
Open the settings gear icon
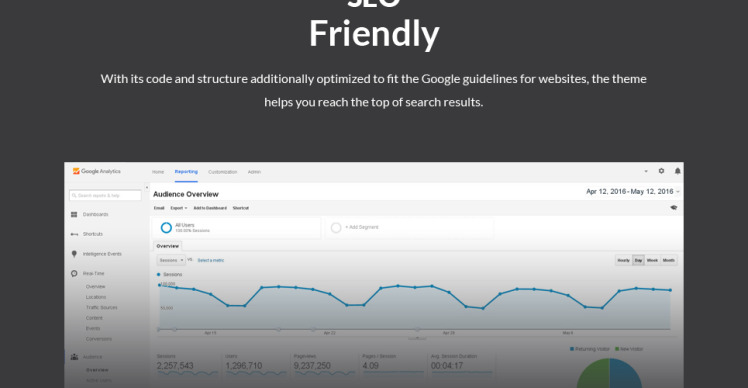pyautogui.click(x=661, y=171)
